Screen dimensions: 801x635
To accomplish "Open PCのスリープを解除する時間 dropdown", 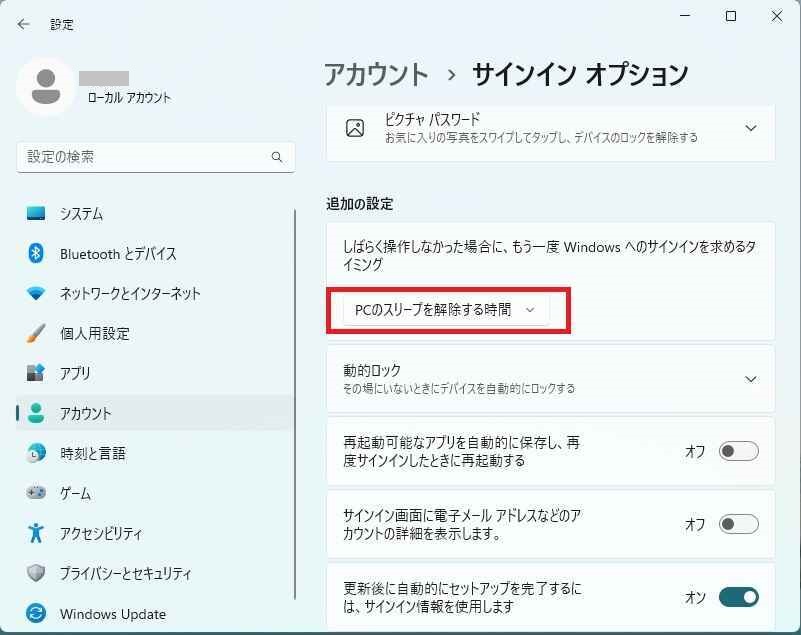I will point(445,310).
